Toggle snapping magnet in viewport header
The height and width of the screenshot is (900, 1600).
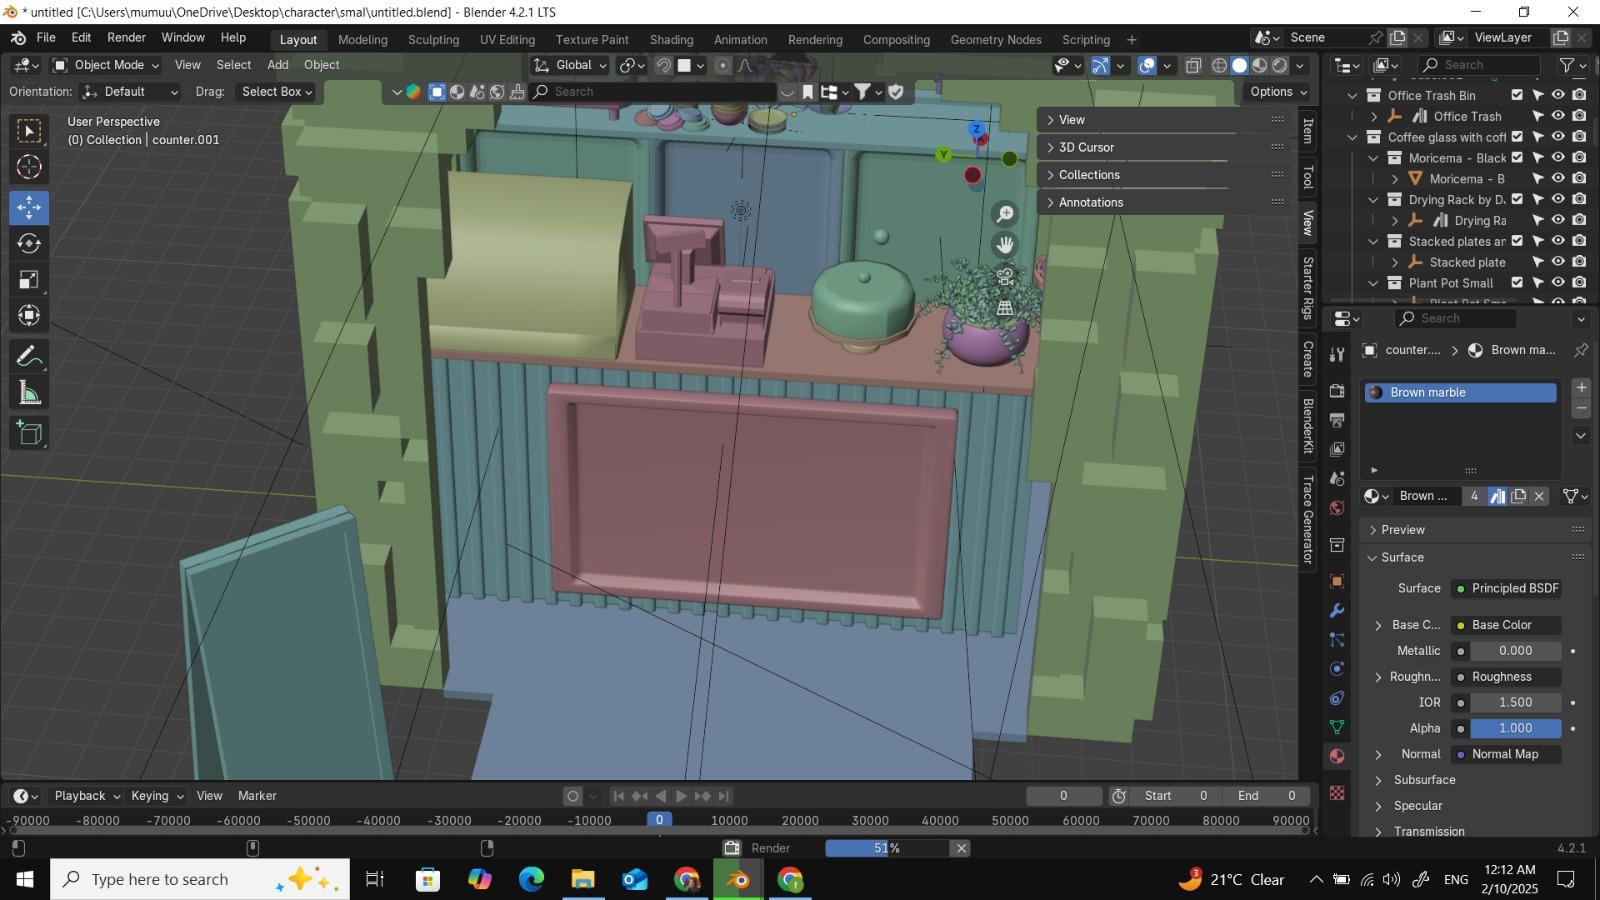(x=663, y=65)
